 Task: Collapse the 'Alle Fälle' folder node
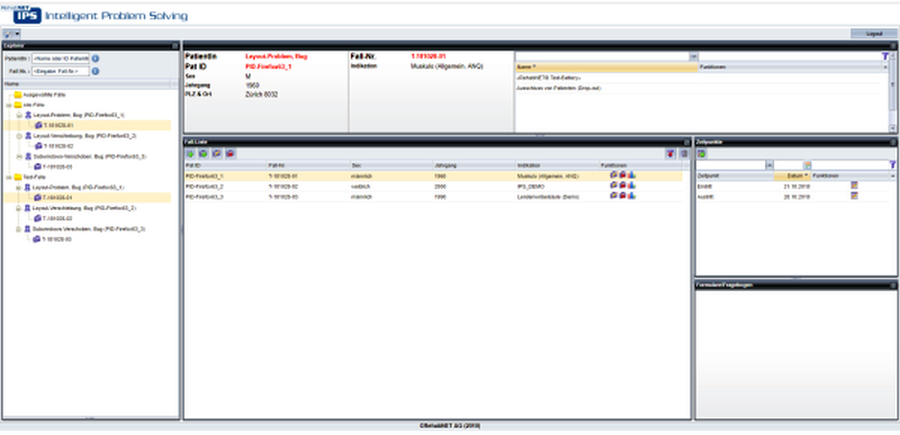[8, 105]
